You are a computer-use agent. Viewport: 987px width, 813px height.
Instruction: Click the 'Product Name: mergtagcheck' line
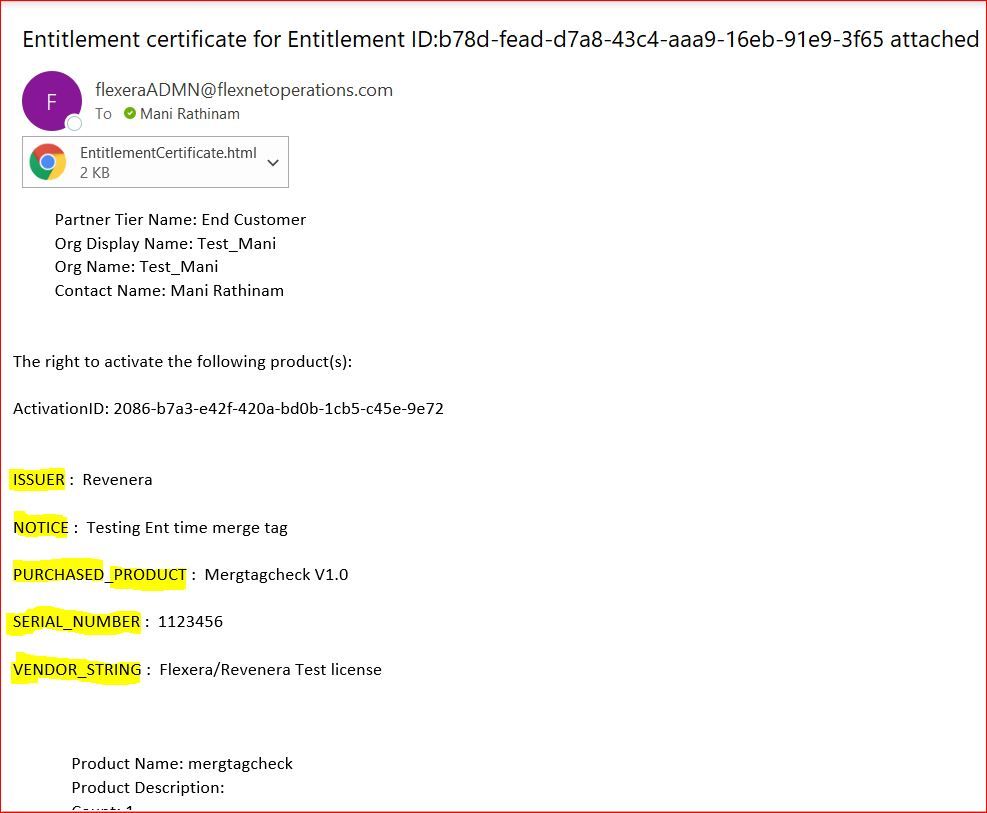[x=182, y=764]
